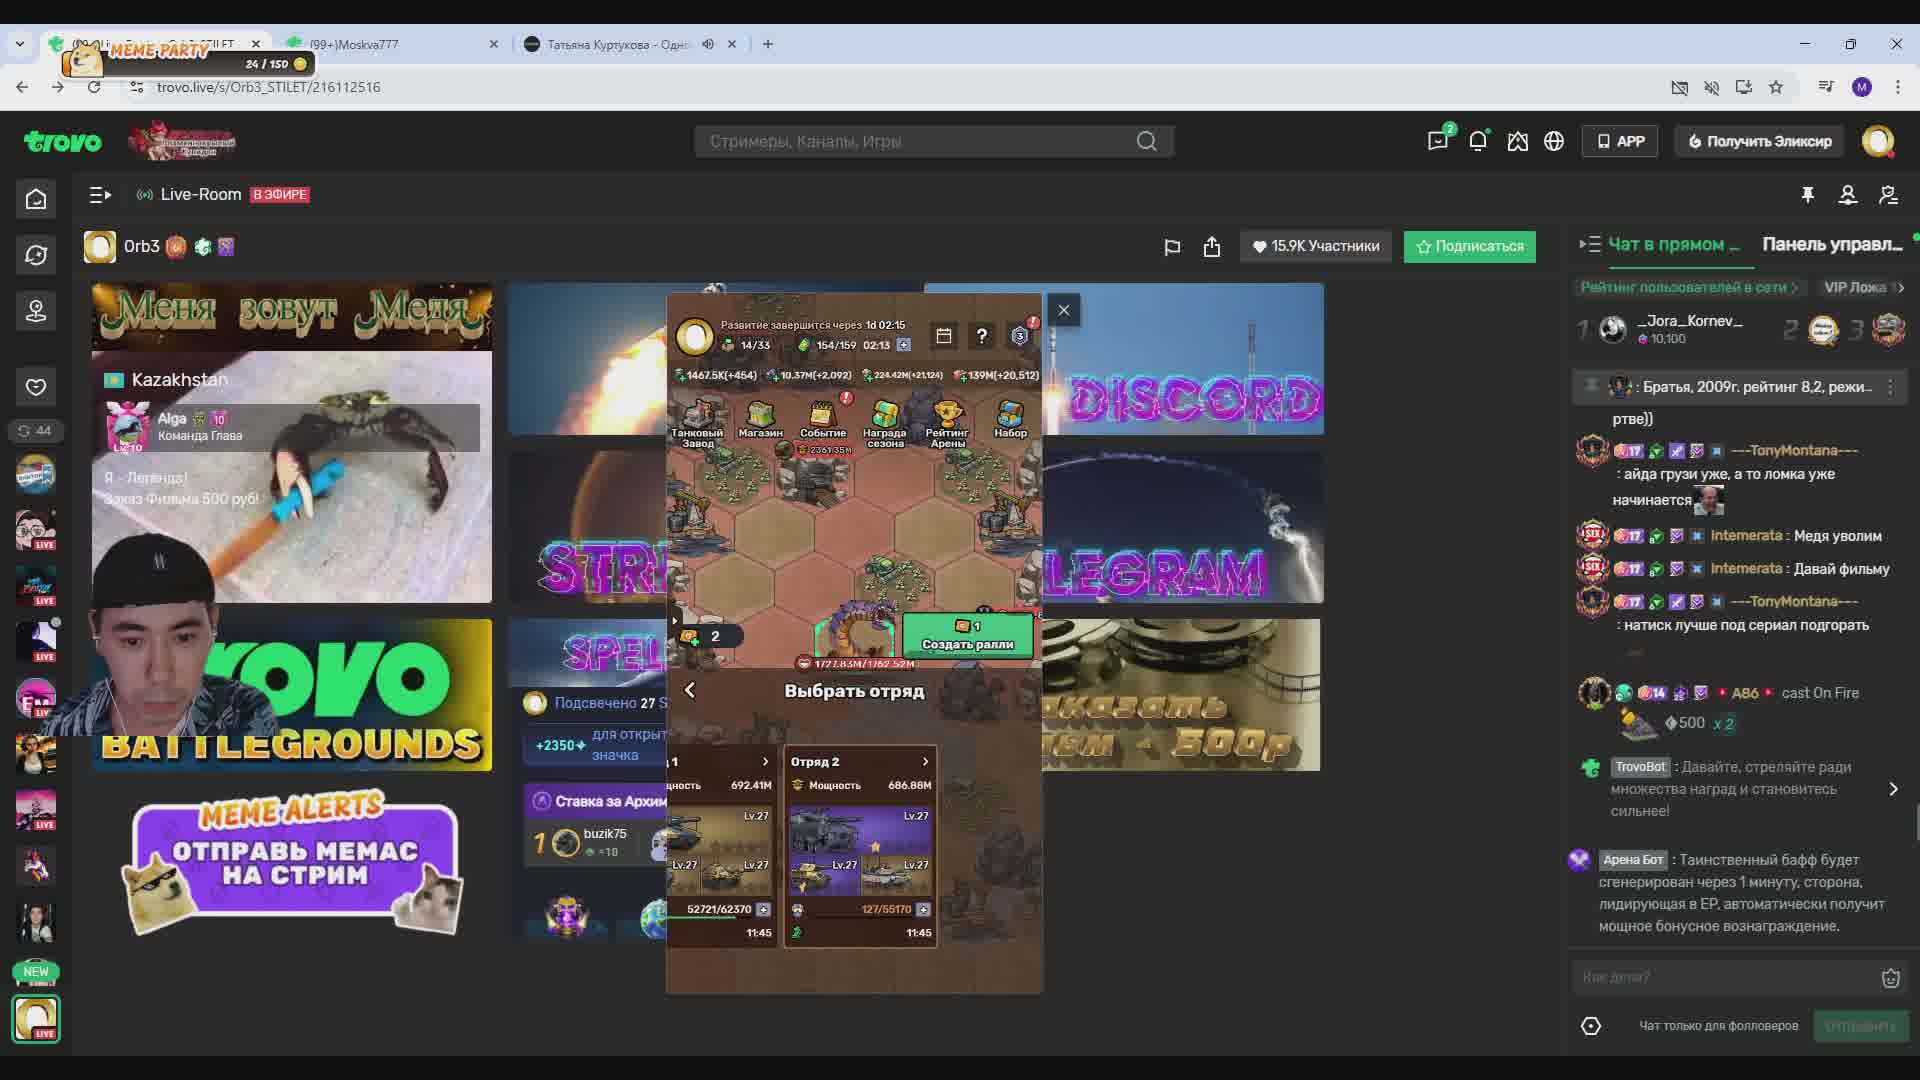Viewport: 1920px width, 1080px height.
Task: Click the chat panel scrollbar
Action: click(x=1916, y=822)
